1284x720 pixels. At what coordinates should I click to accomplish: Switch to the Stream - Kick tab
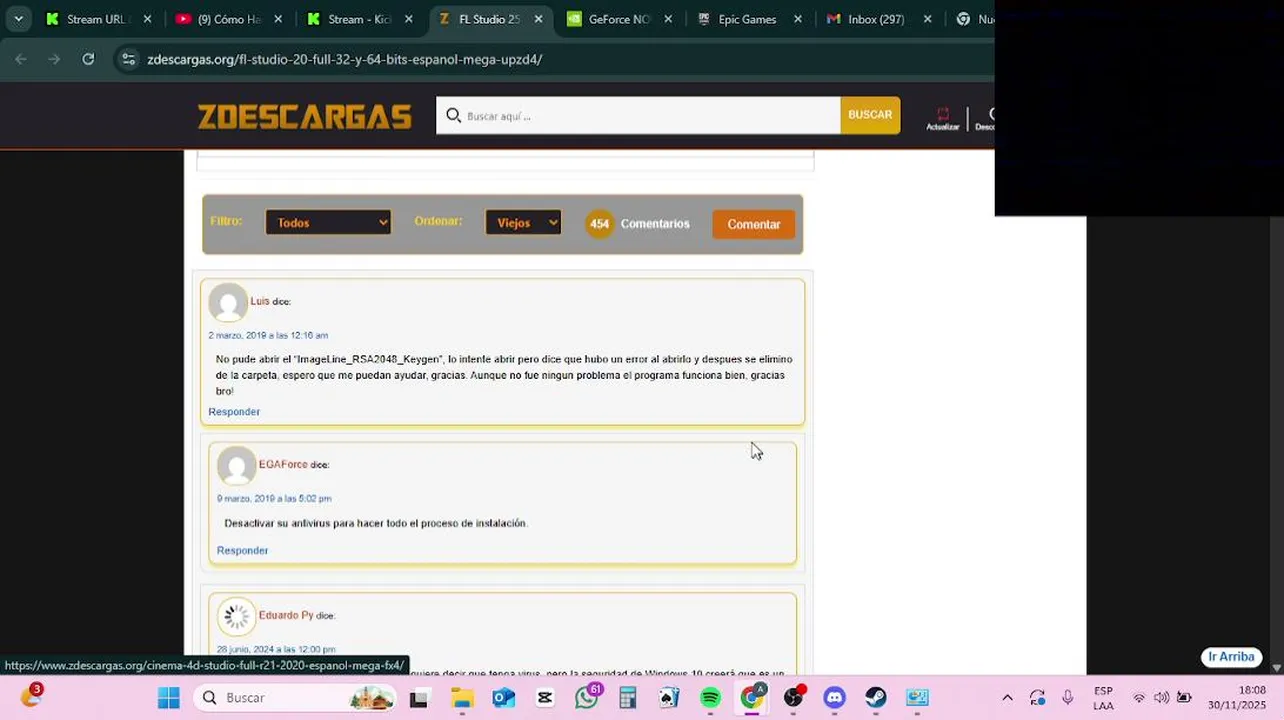coord(359,19)
